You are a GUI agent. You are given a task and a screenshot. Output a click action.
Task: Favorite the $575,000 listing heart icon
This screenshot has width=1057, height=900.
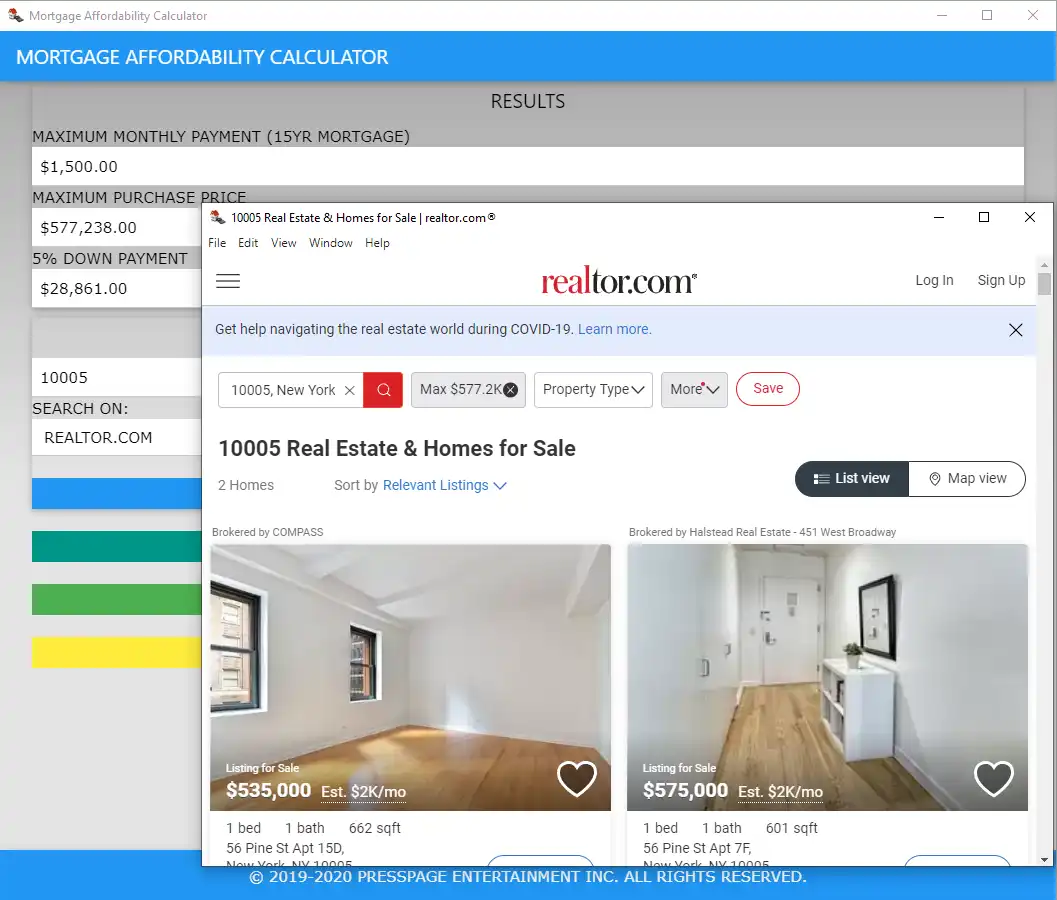point(994,779)
